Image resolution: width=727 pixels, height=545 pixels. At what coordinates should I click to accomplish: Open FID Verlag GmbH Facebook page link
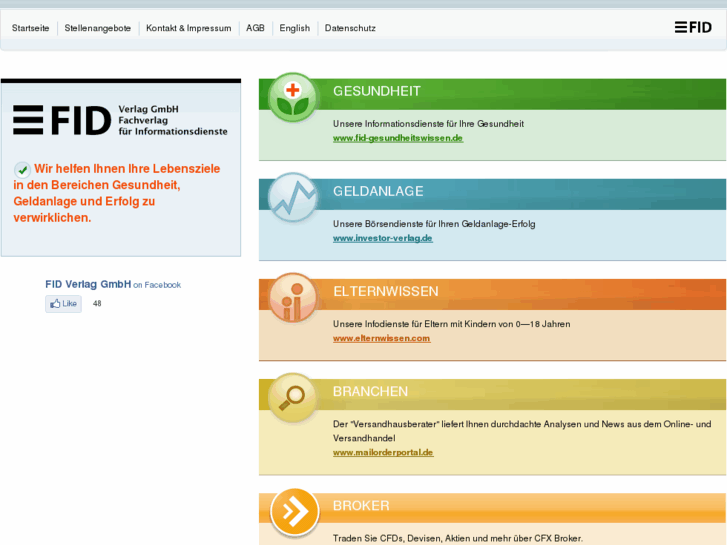(88, 284)
